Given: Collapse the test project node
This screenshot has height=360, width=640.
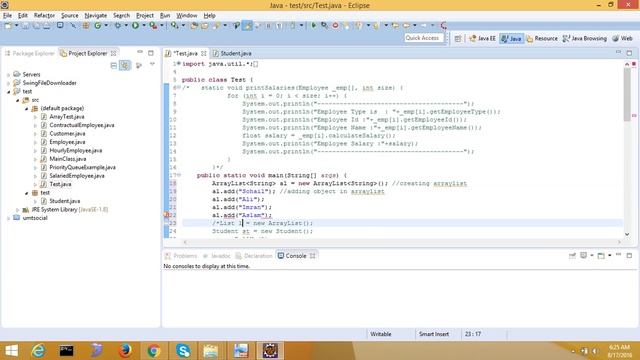Looking at the screenshot, I should tap(9, 92).
